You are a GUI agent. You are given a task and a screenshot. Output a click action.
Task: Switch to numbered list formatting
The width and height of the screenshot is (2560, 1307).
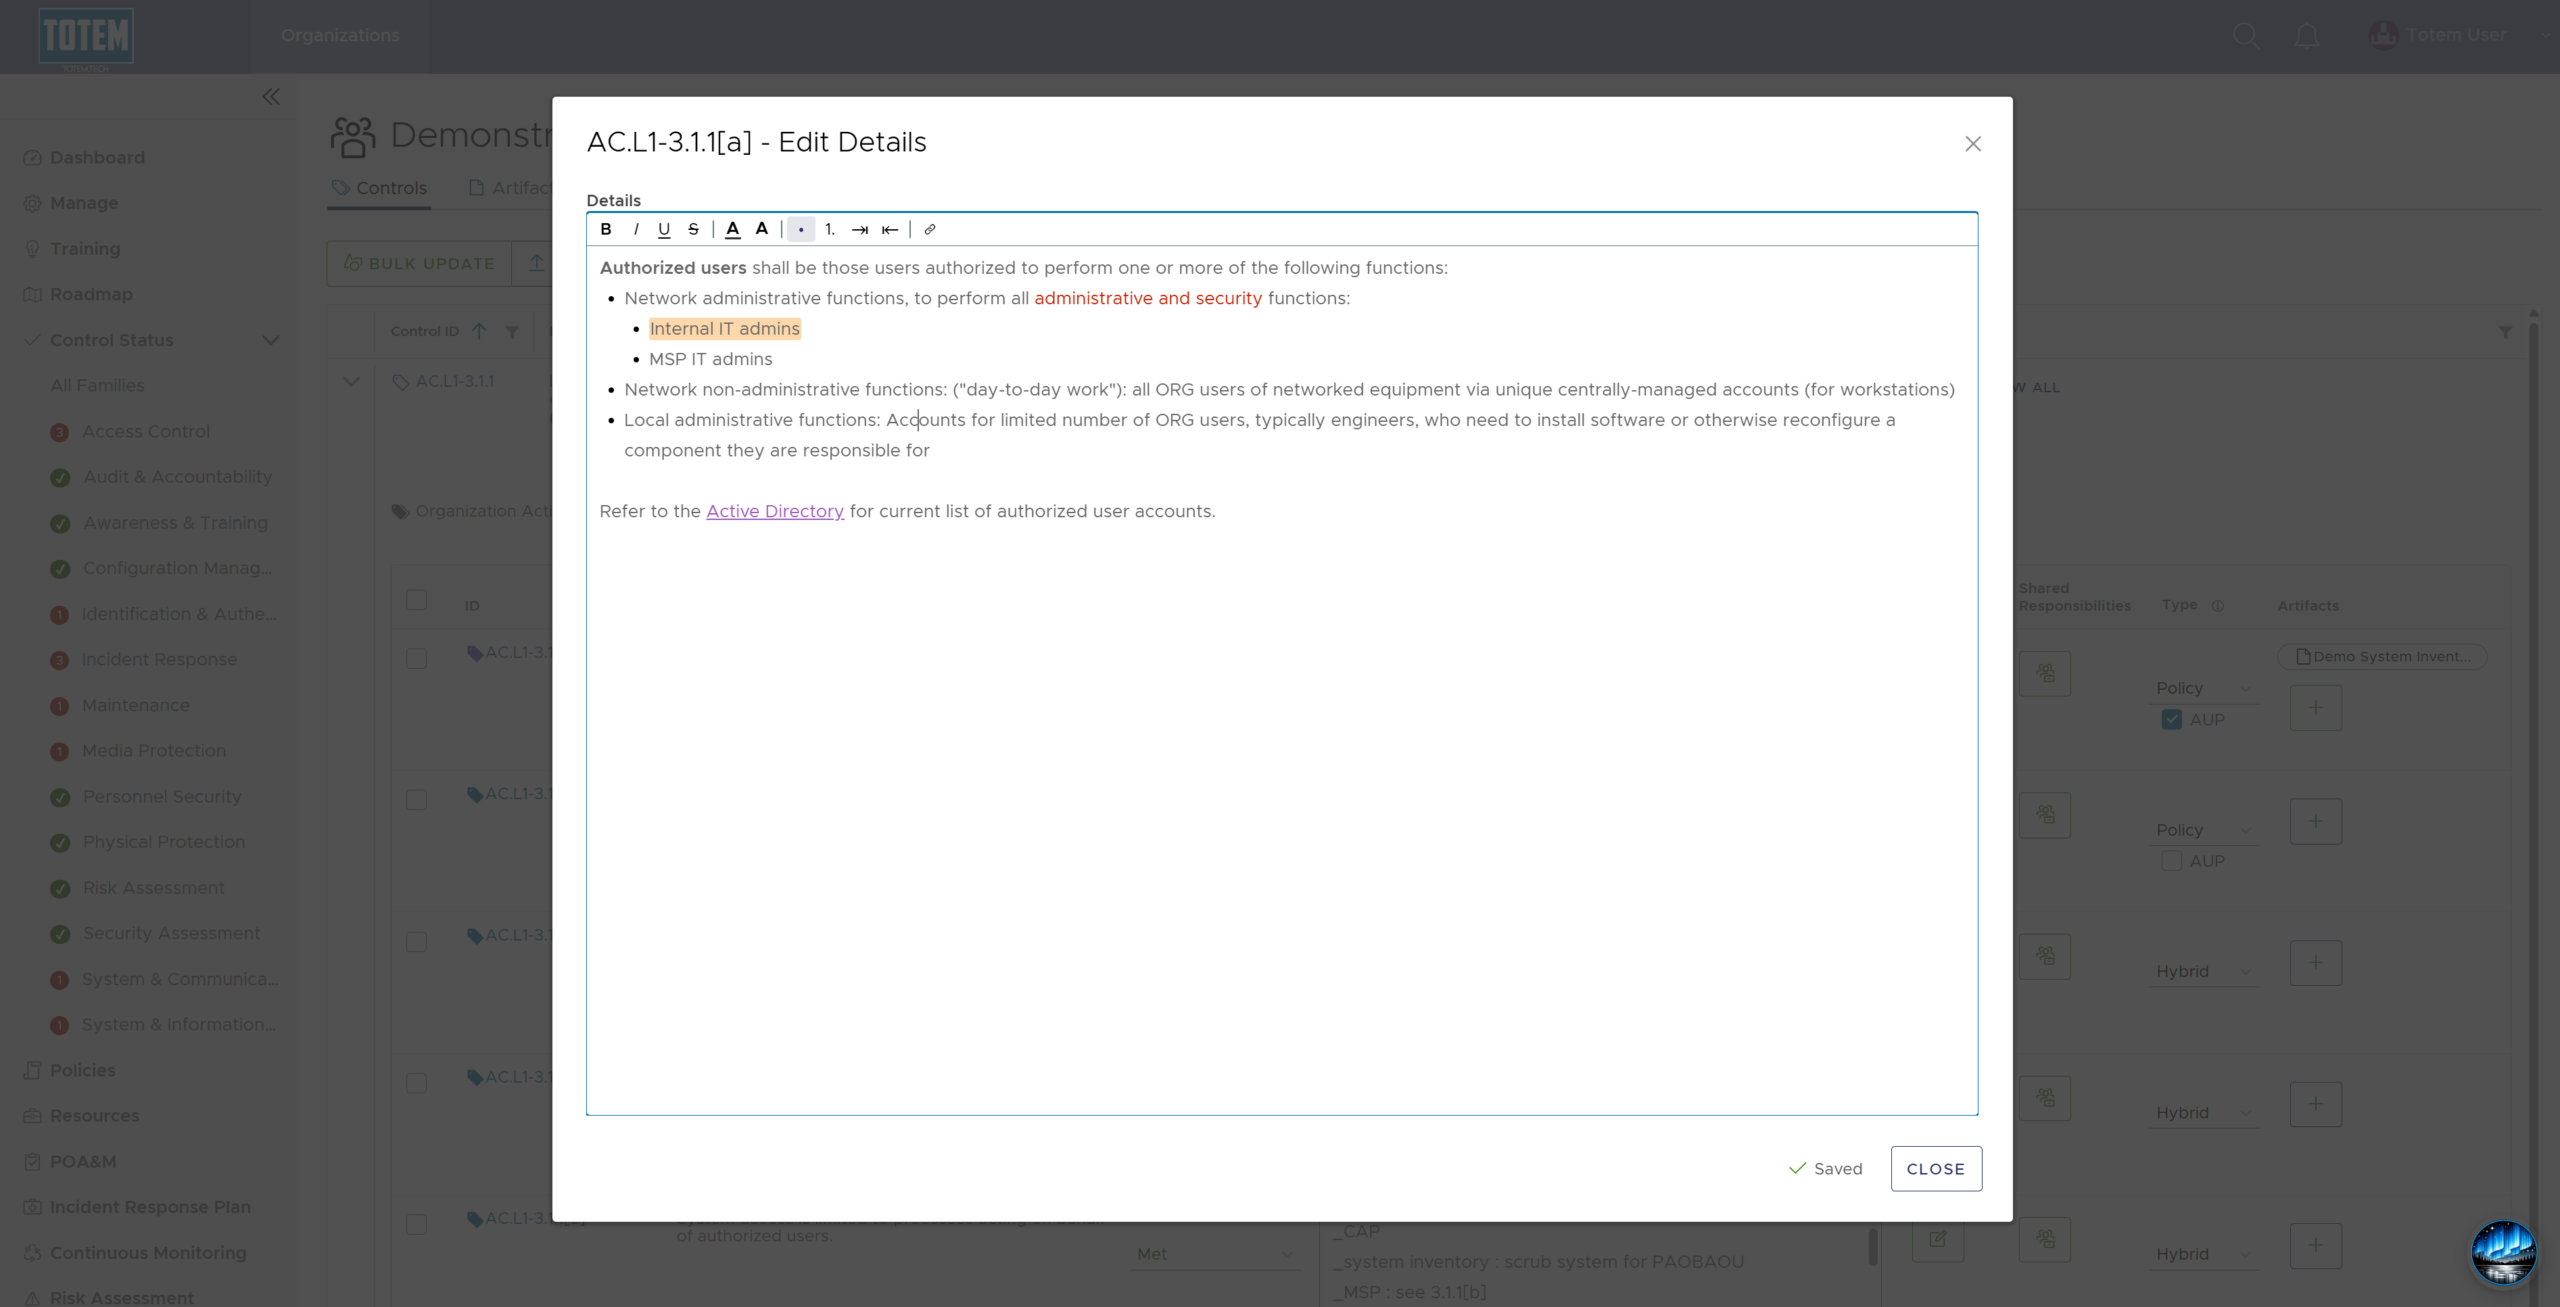click(830, 229)
